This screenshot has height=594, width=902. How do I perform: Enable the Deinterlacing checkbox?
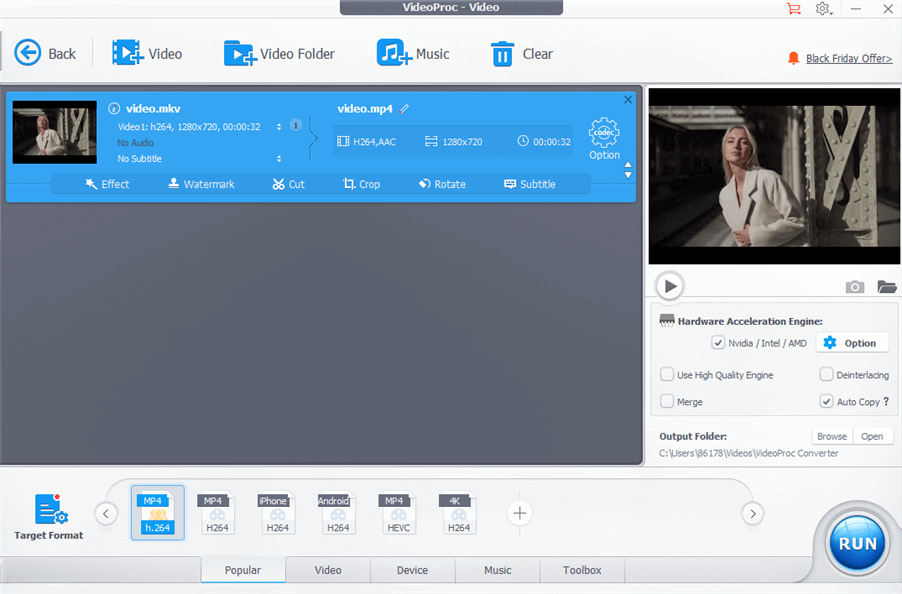(826, 374)
